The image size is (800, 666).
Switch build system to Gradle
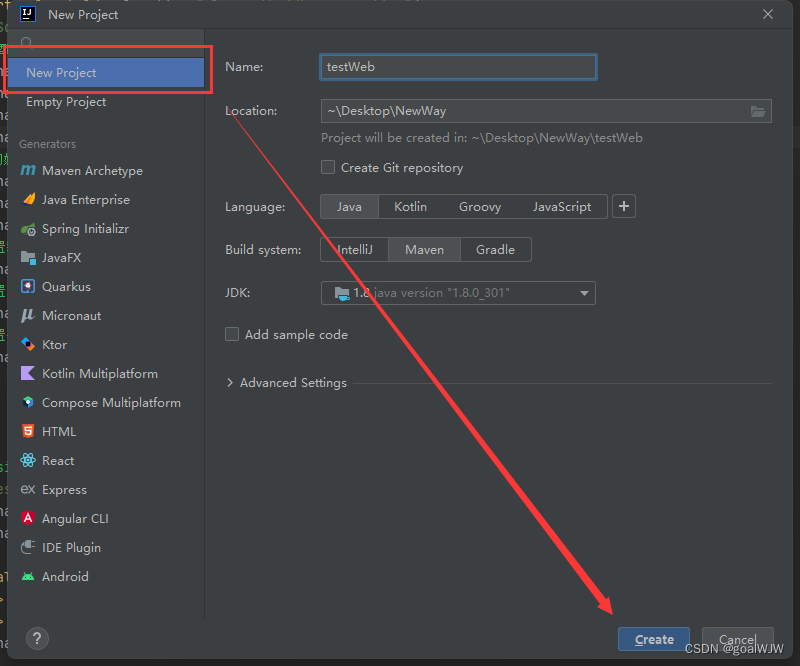click(x=495, y=250)
